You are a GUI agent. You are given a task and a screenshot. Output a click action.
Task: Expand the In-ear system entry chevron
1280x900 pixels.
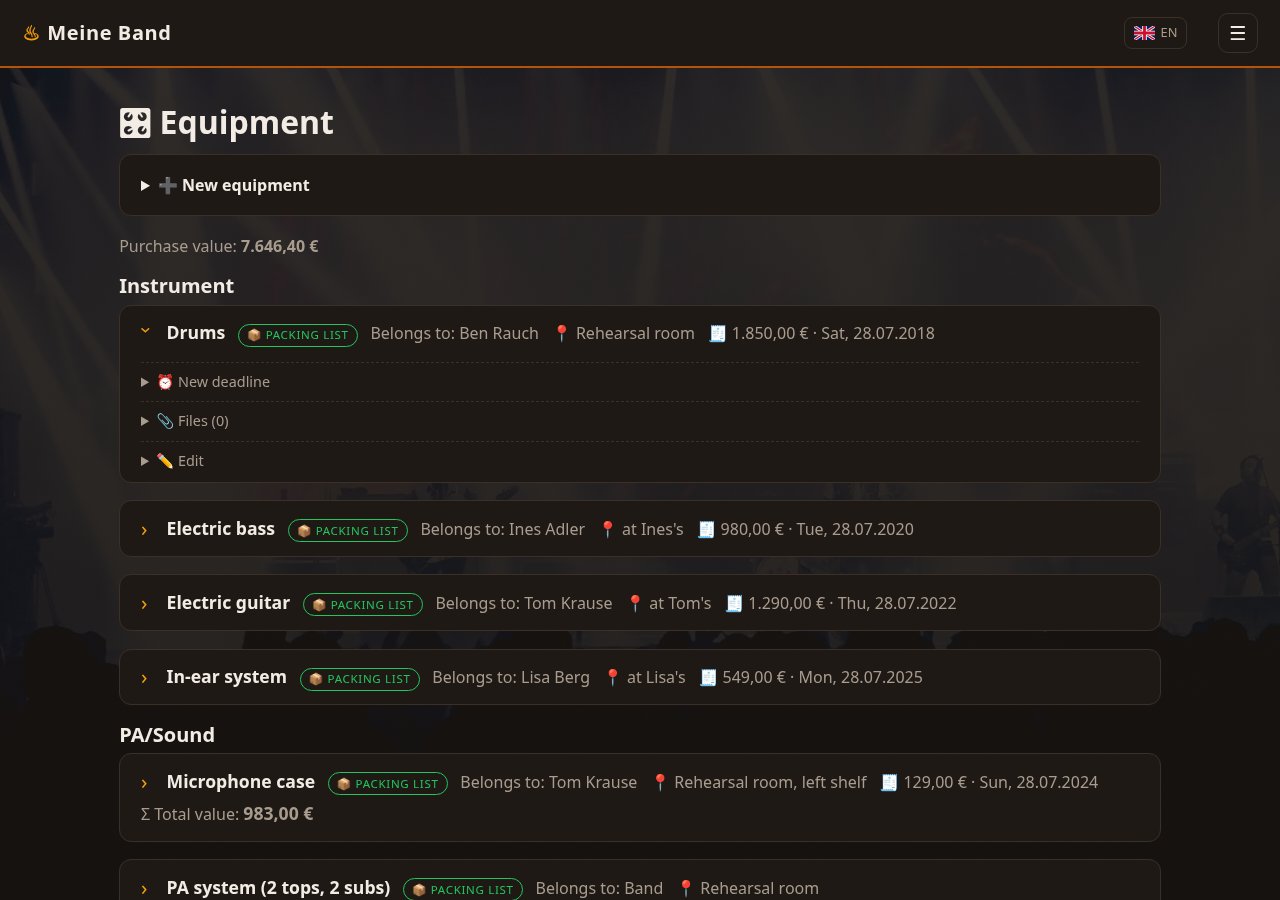[145, 678]
